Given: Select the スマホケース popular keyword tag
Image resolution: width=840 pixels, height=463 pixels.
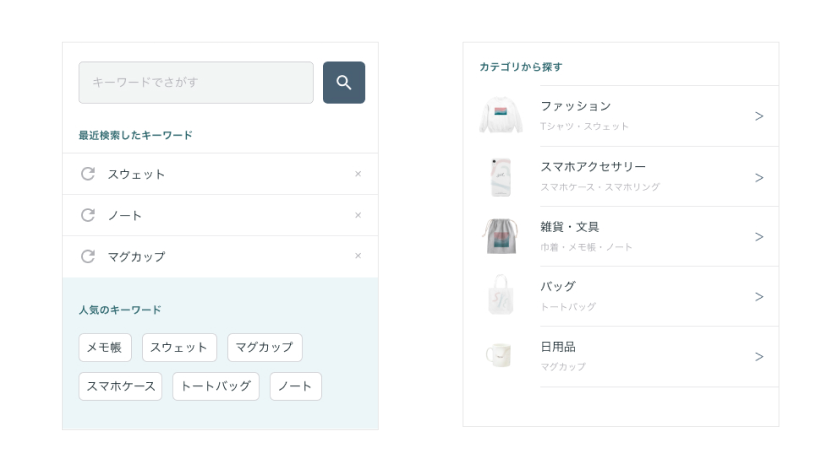Looking at the screenshot, I should click(120, 386).
